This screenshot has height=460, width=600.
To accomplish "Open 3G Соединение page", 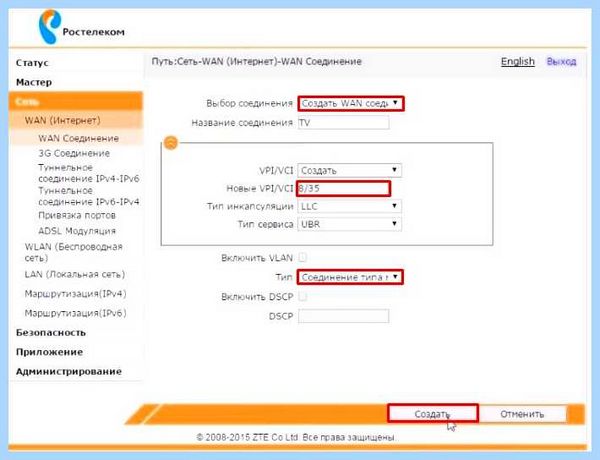I will coord(74,153).
